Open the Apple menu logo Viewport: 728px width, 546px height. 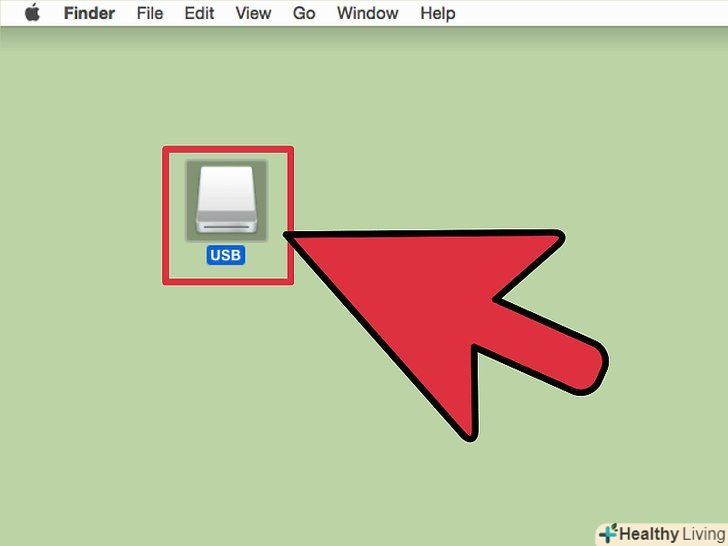32,13
